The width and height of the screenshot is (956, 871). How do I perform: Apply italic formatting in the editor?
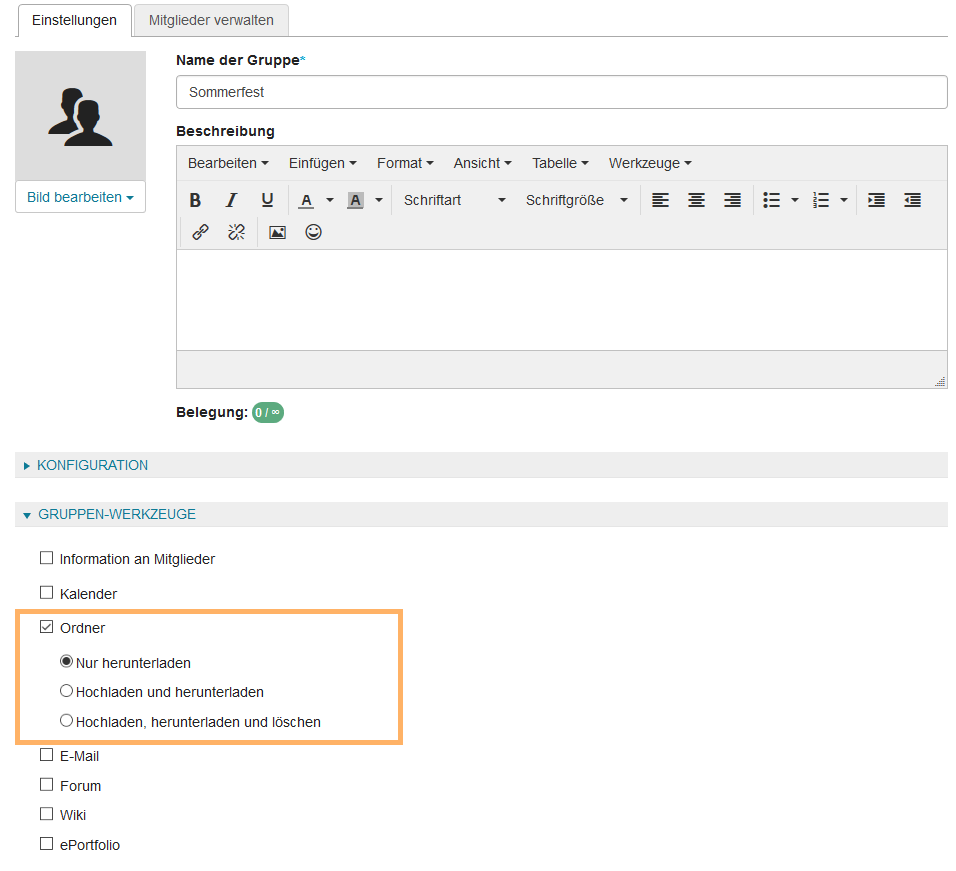[x=231, y=200]
